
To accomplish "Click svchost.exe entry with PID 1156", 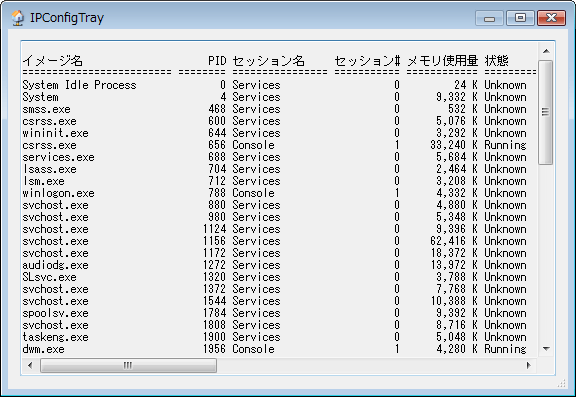I will (x=55, y=241).
